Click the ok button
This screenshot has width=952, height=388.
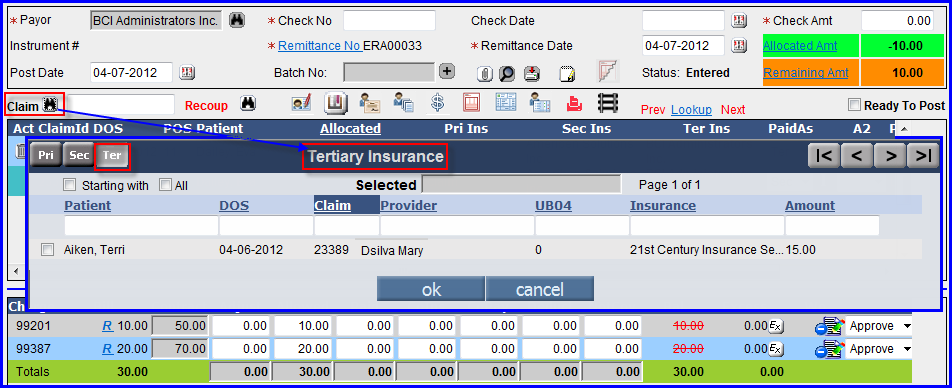tap(431, 289)
